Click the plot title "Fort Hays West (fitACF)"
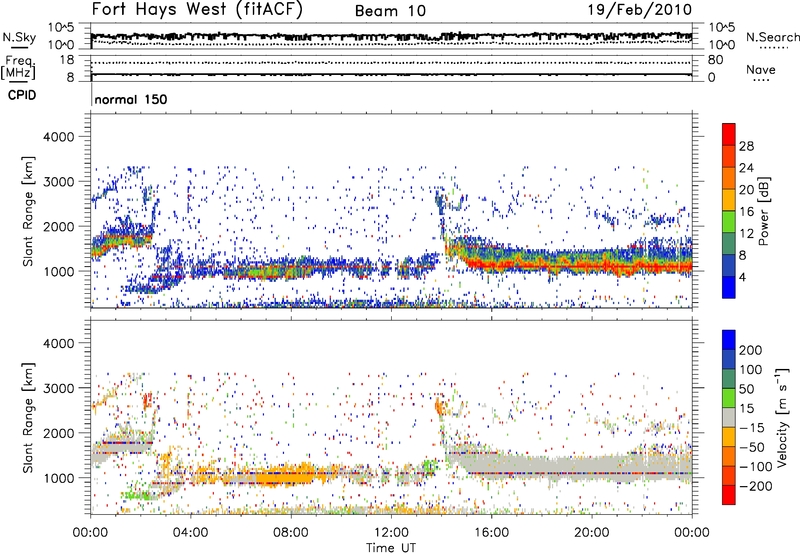This screenshot has width=800, height=554. coord(197,9)
